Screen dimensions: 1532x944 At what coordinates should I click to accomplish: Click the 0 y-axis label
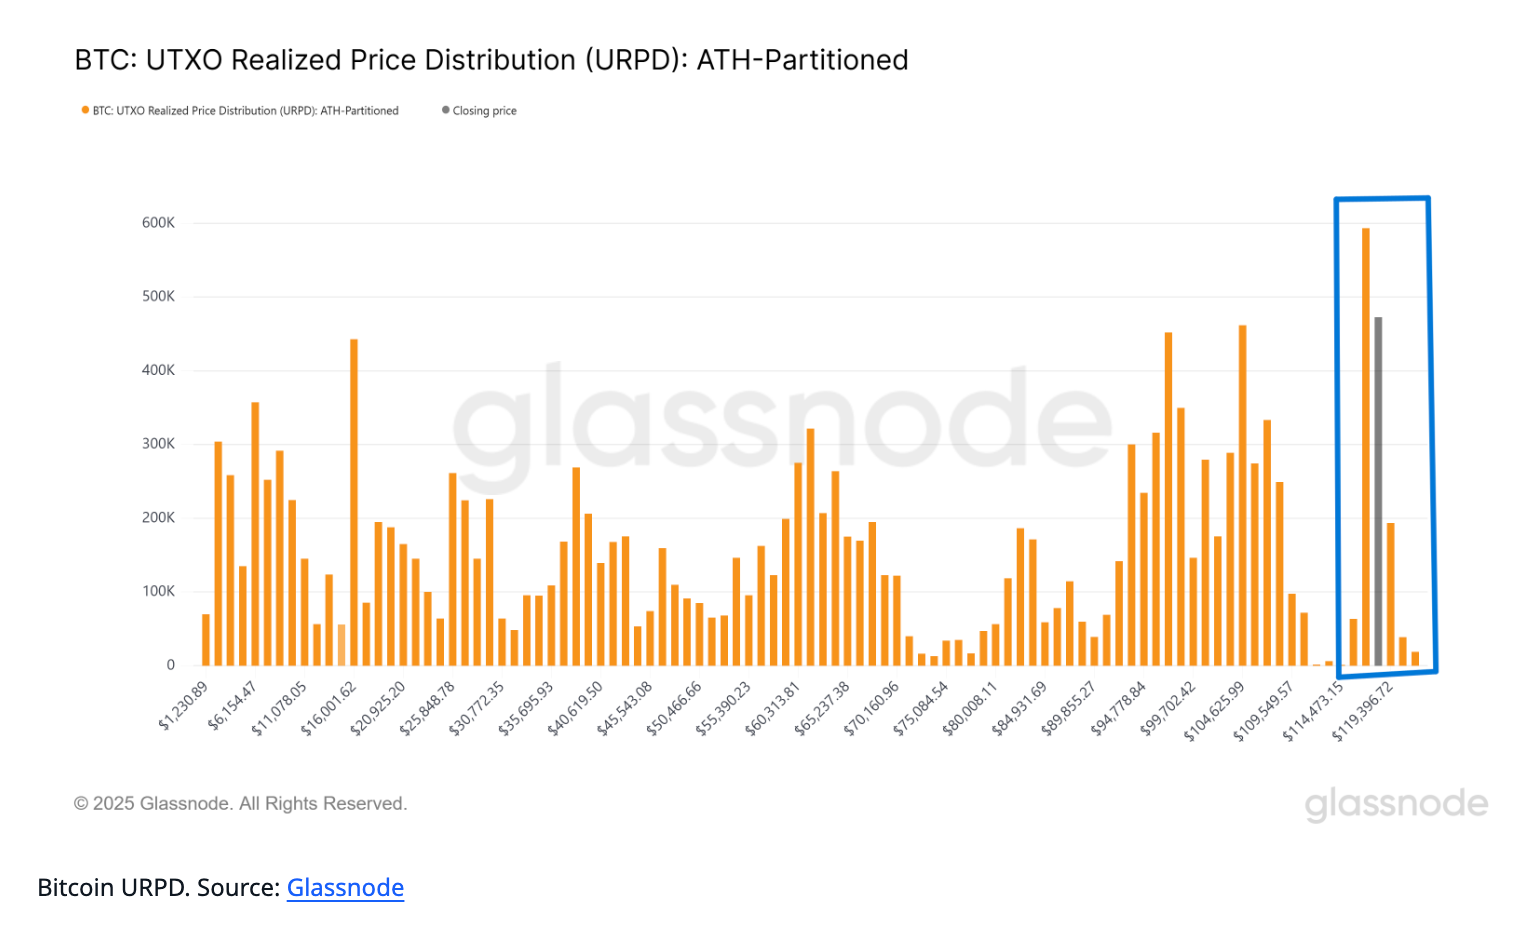[171, 665]
